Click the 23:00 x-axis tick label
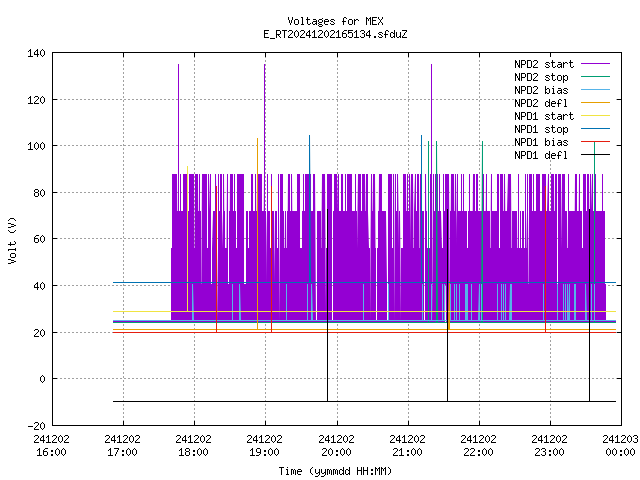This screenshot has width=640, height=480. [549, 452]
